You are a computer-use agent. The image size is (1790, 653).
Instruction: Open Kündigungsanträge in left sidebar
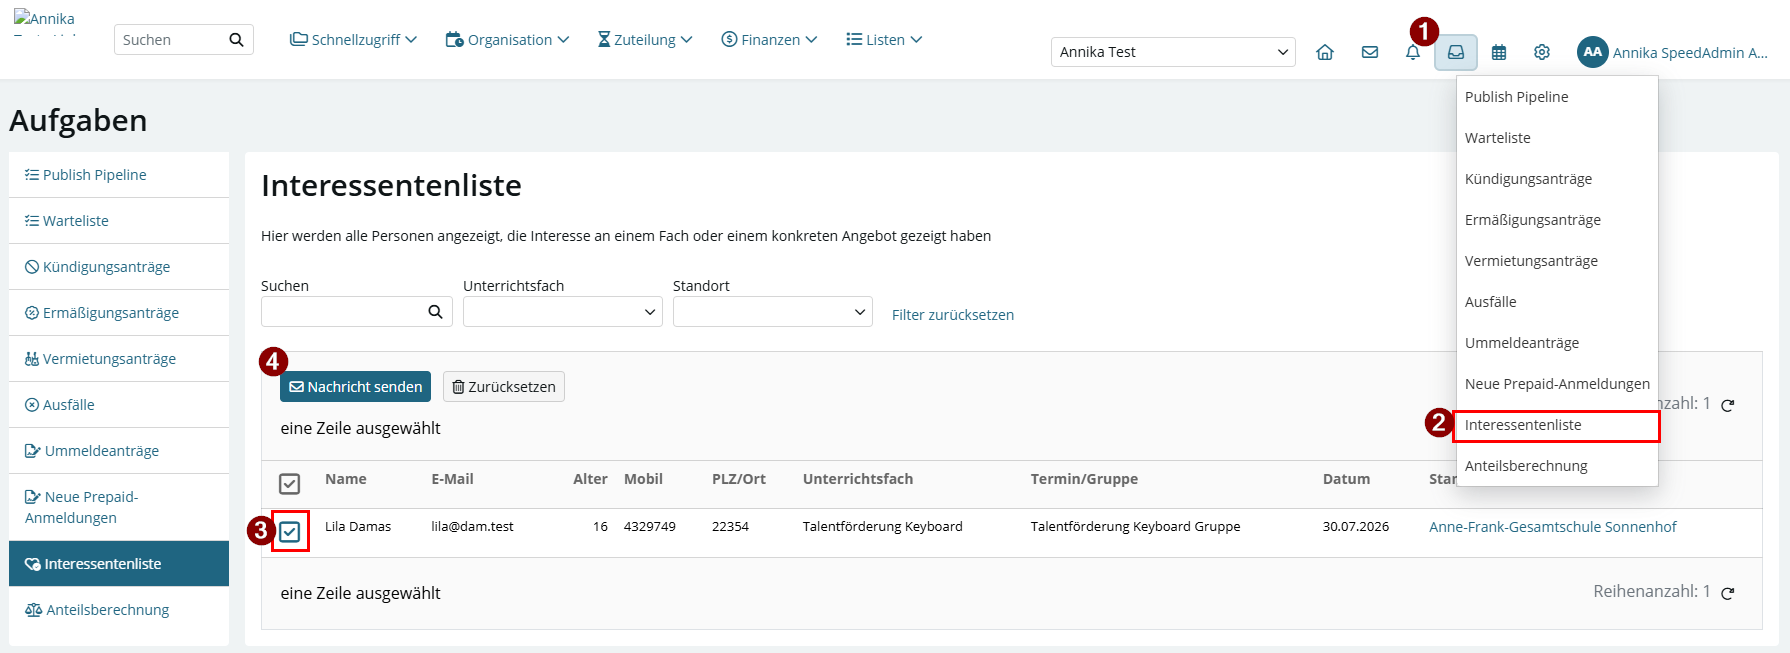click(119, 267)
